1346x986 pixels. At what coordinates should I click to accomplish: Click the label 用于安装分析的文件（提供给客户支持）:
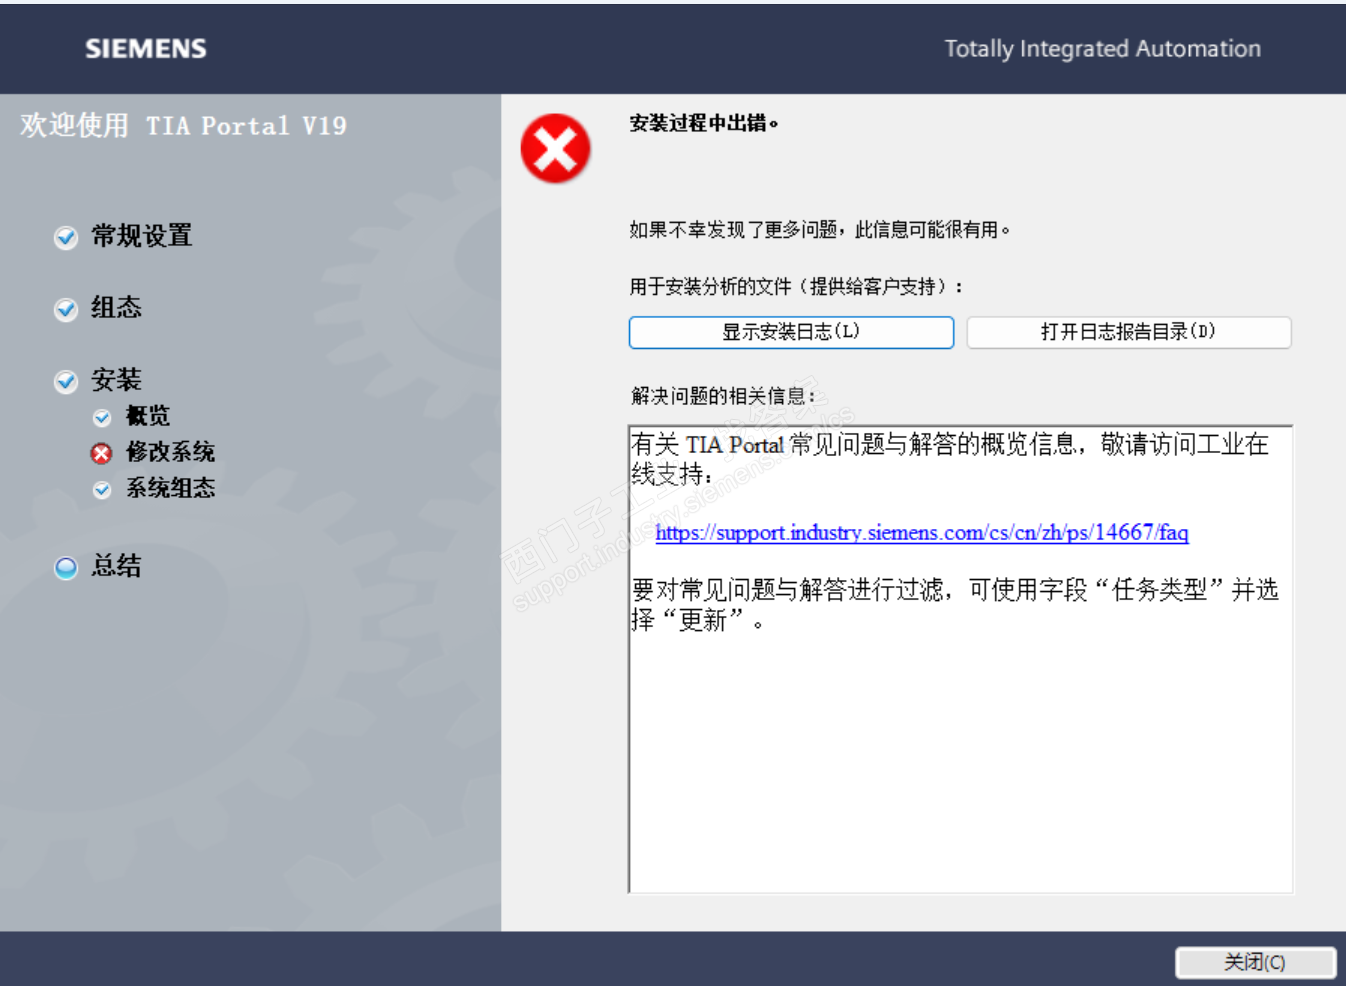[x=797, y=287]
